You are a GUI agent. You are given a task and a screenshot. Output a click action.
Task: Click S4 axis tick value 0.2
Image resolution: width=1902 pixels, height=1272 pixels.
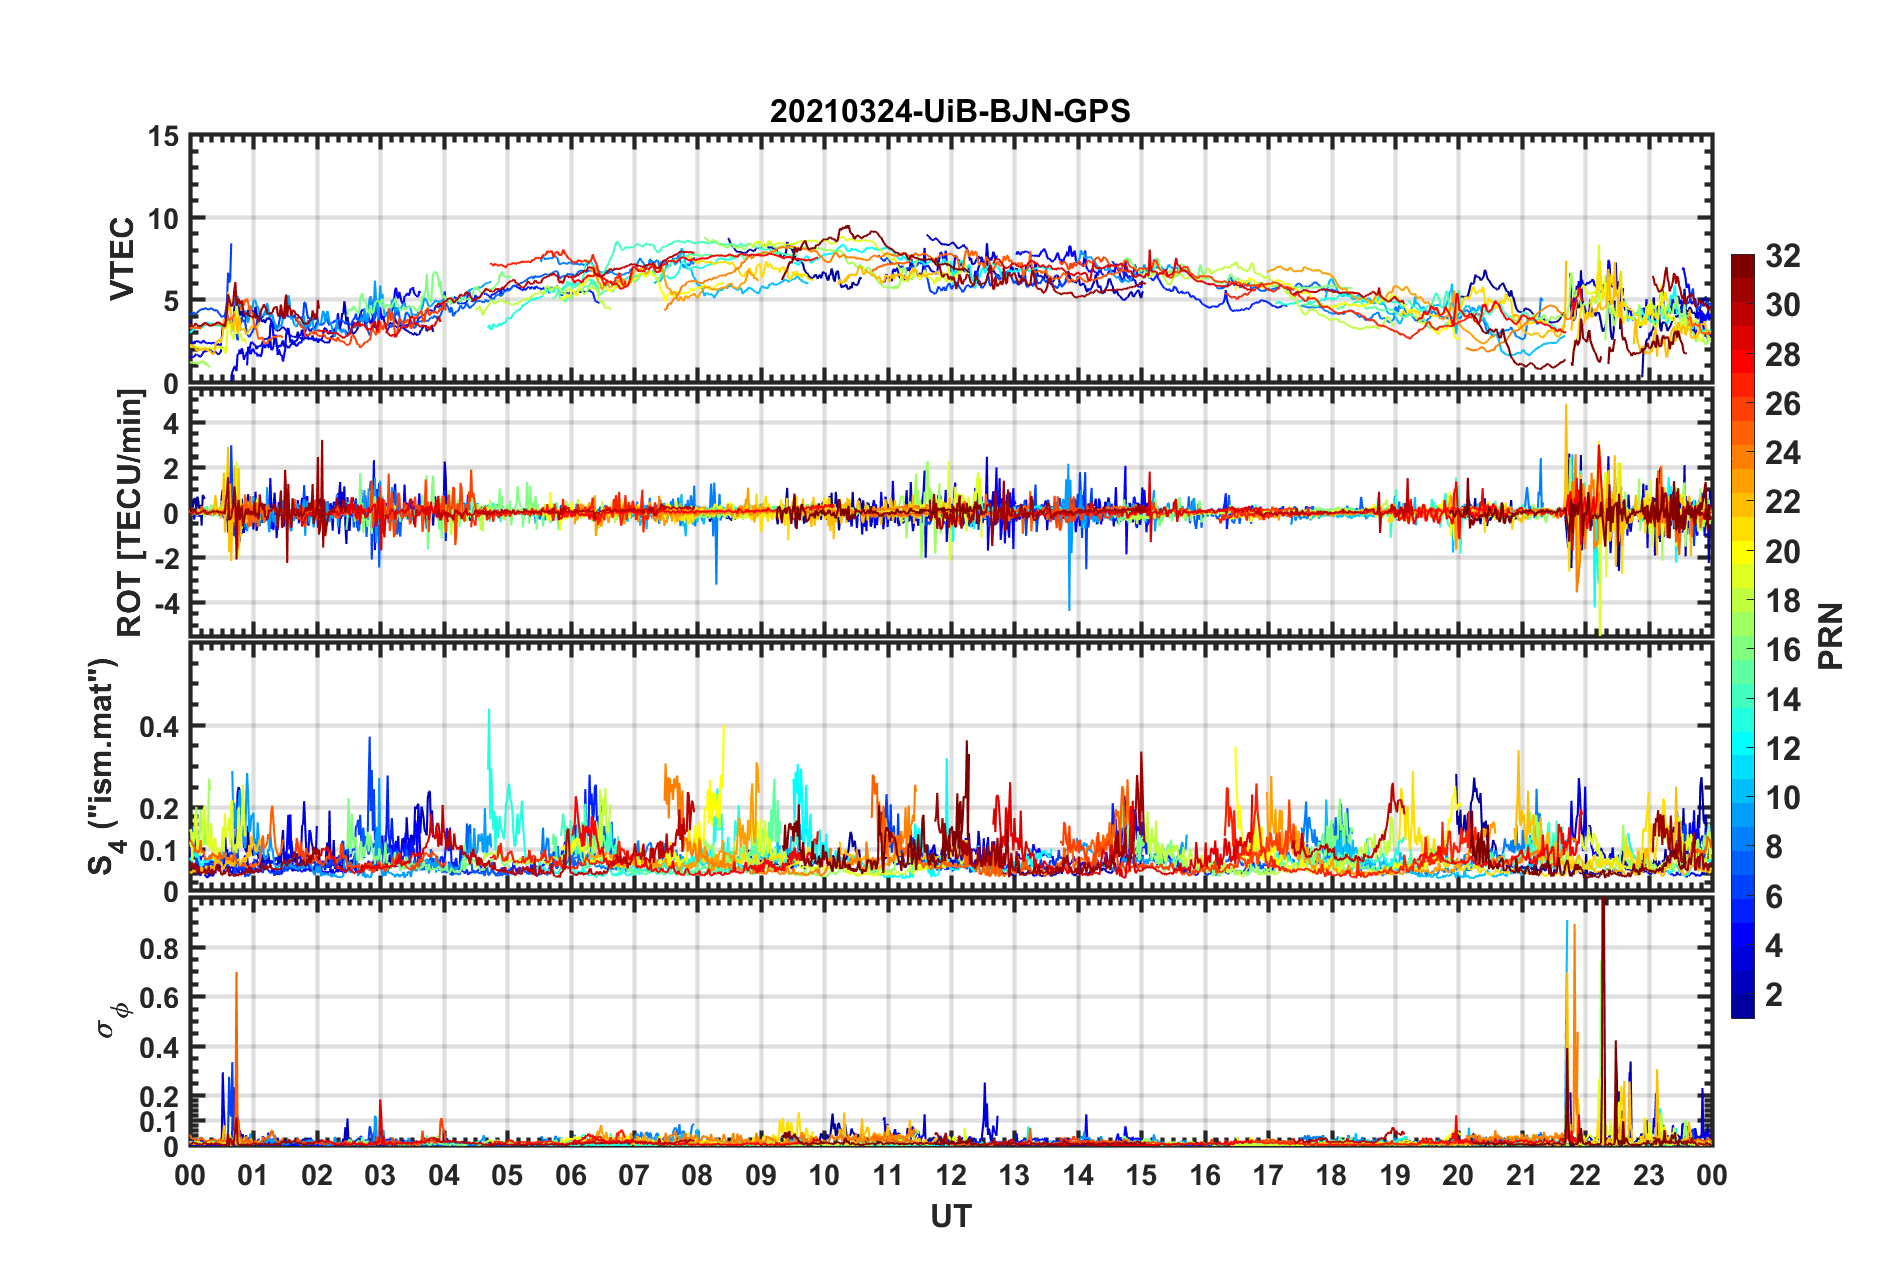[158, 809]
